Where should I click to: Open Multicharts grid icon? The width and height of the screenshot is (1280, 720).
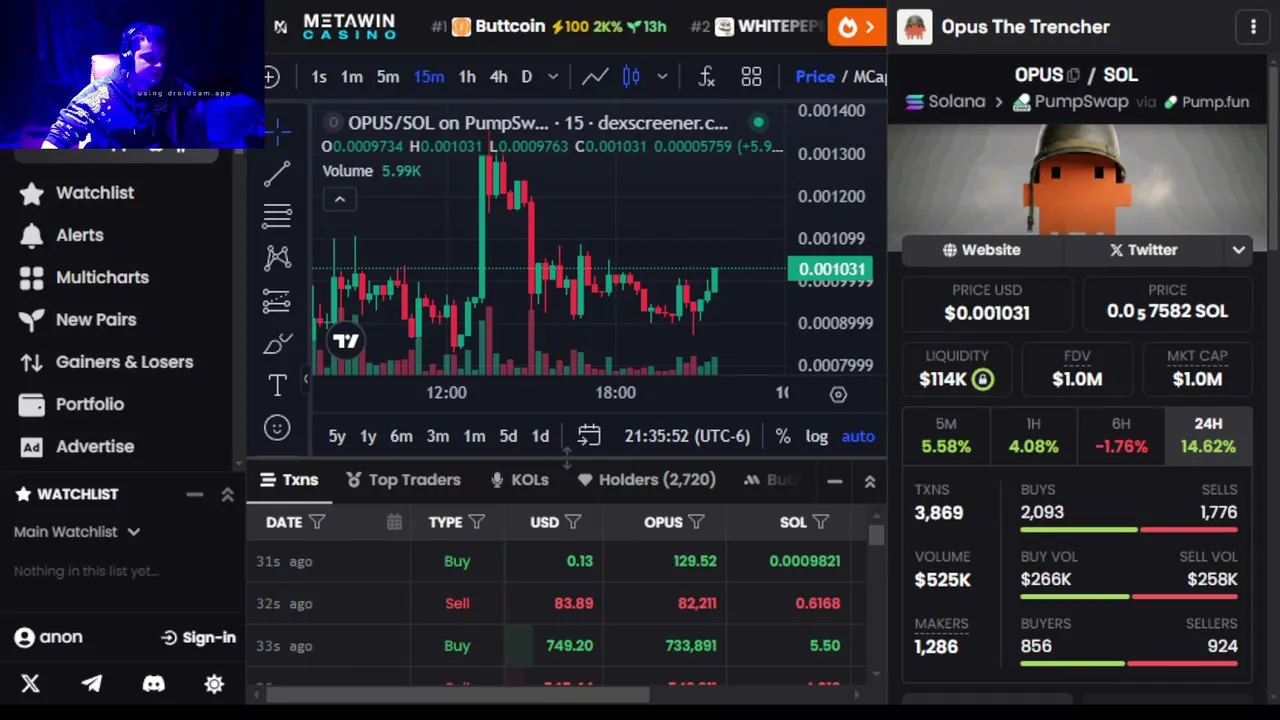(x=32, y=278)
